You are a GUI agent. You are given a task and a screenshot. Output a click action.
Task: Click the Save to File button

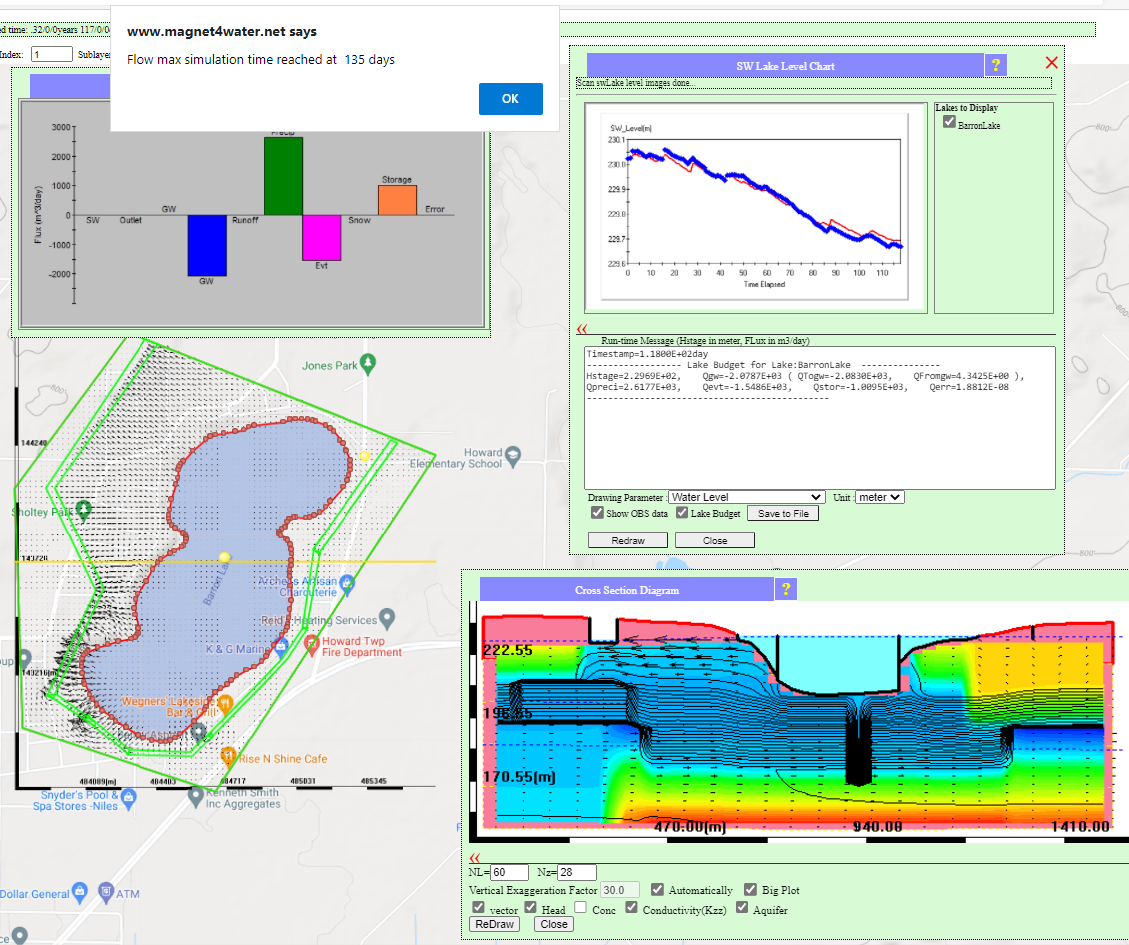click(x=783, y=514)
